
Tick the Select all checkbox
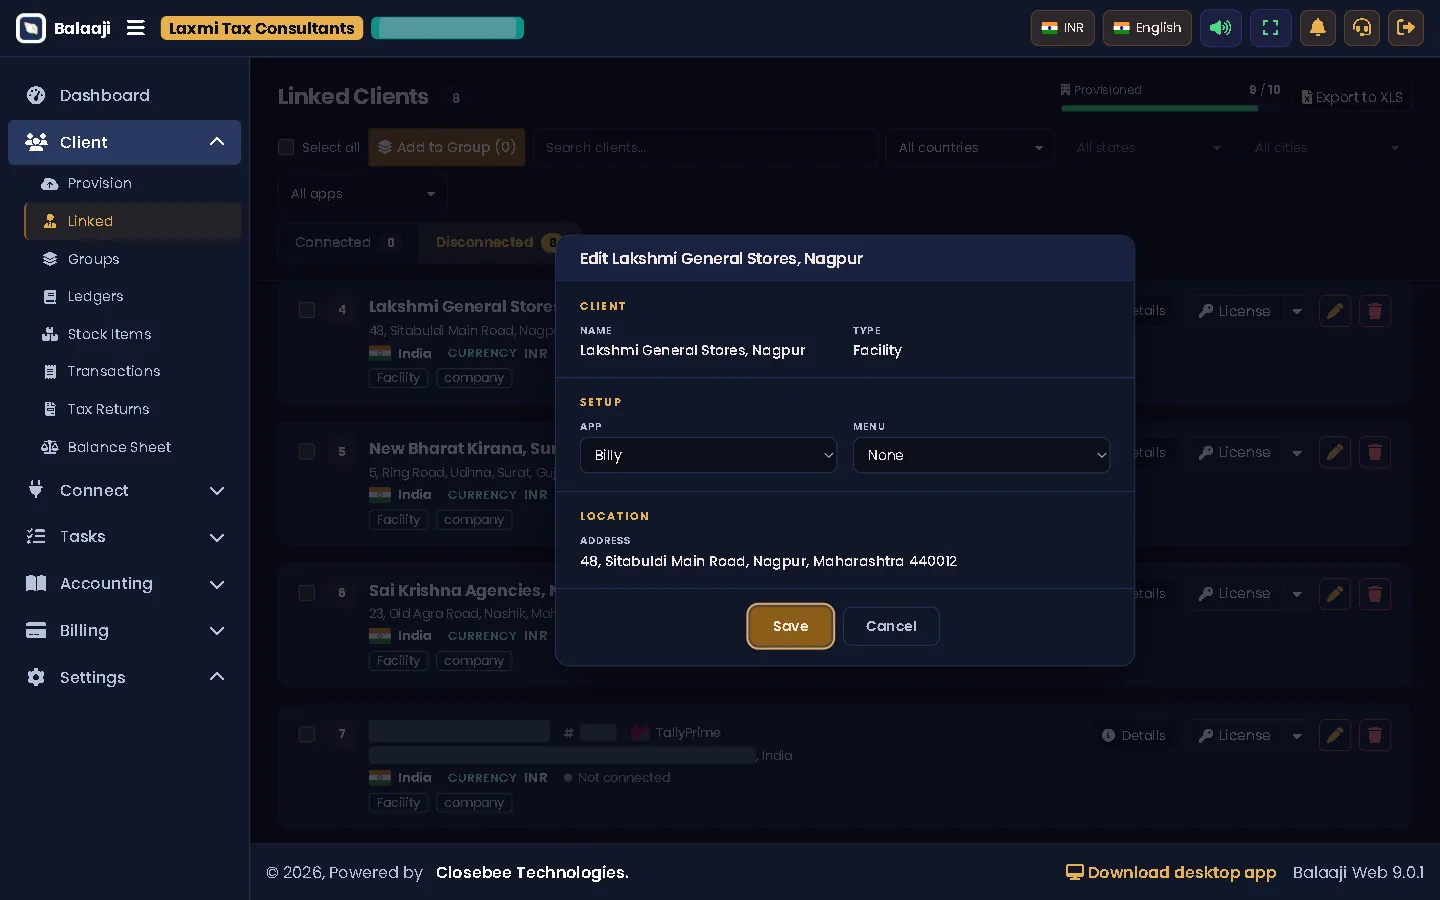pos(286,147)
